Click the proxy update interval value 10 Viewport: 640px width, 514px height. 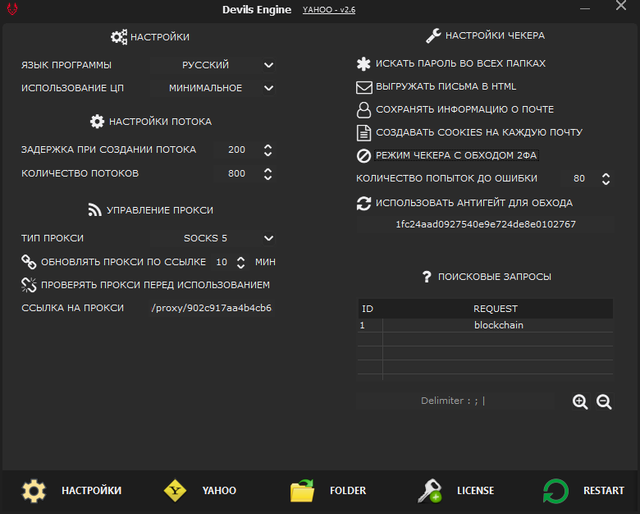222,262
